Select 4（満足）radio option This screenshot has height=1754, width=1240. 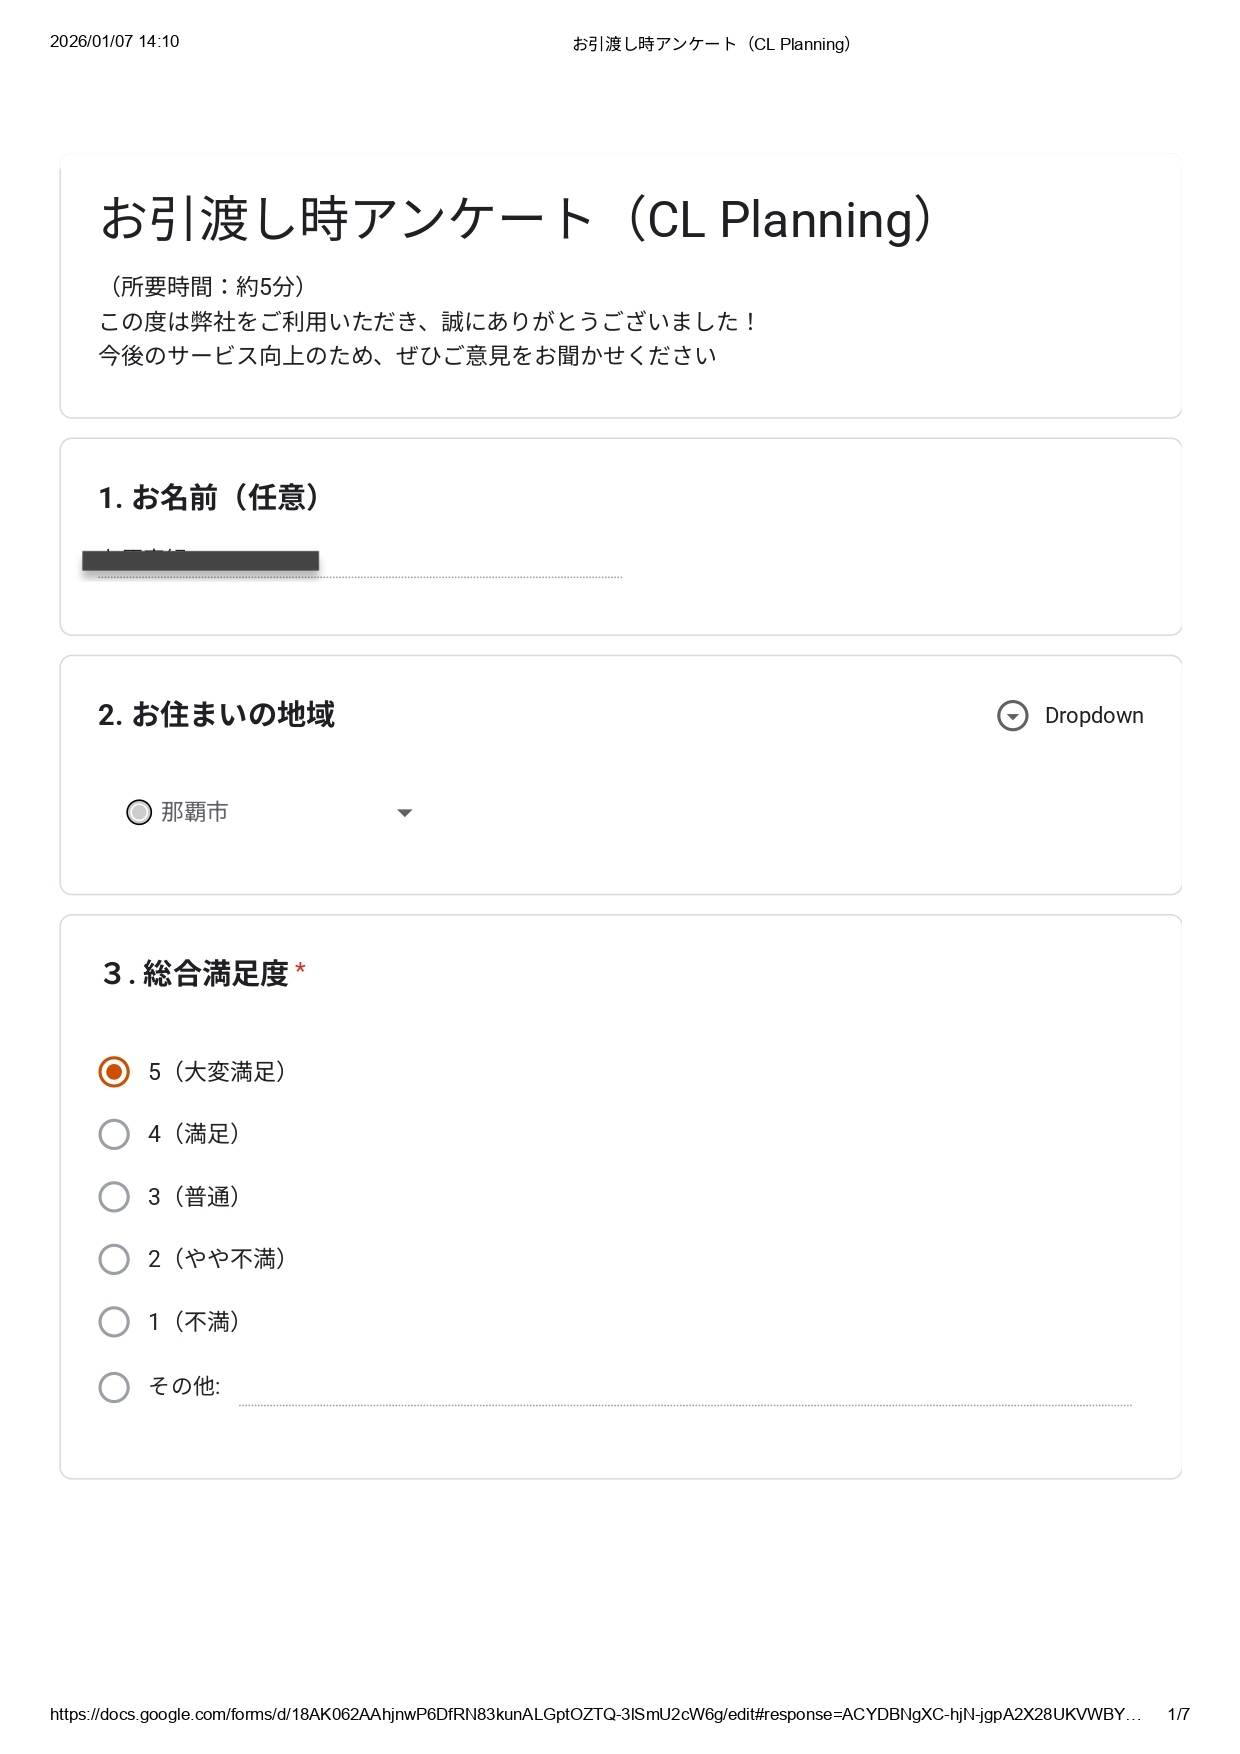[114, 1134]
